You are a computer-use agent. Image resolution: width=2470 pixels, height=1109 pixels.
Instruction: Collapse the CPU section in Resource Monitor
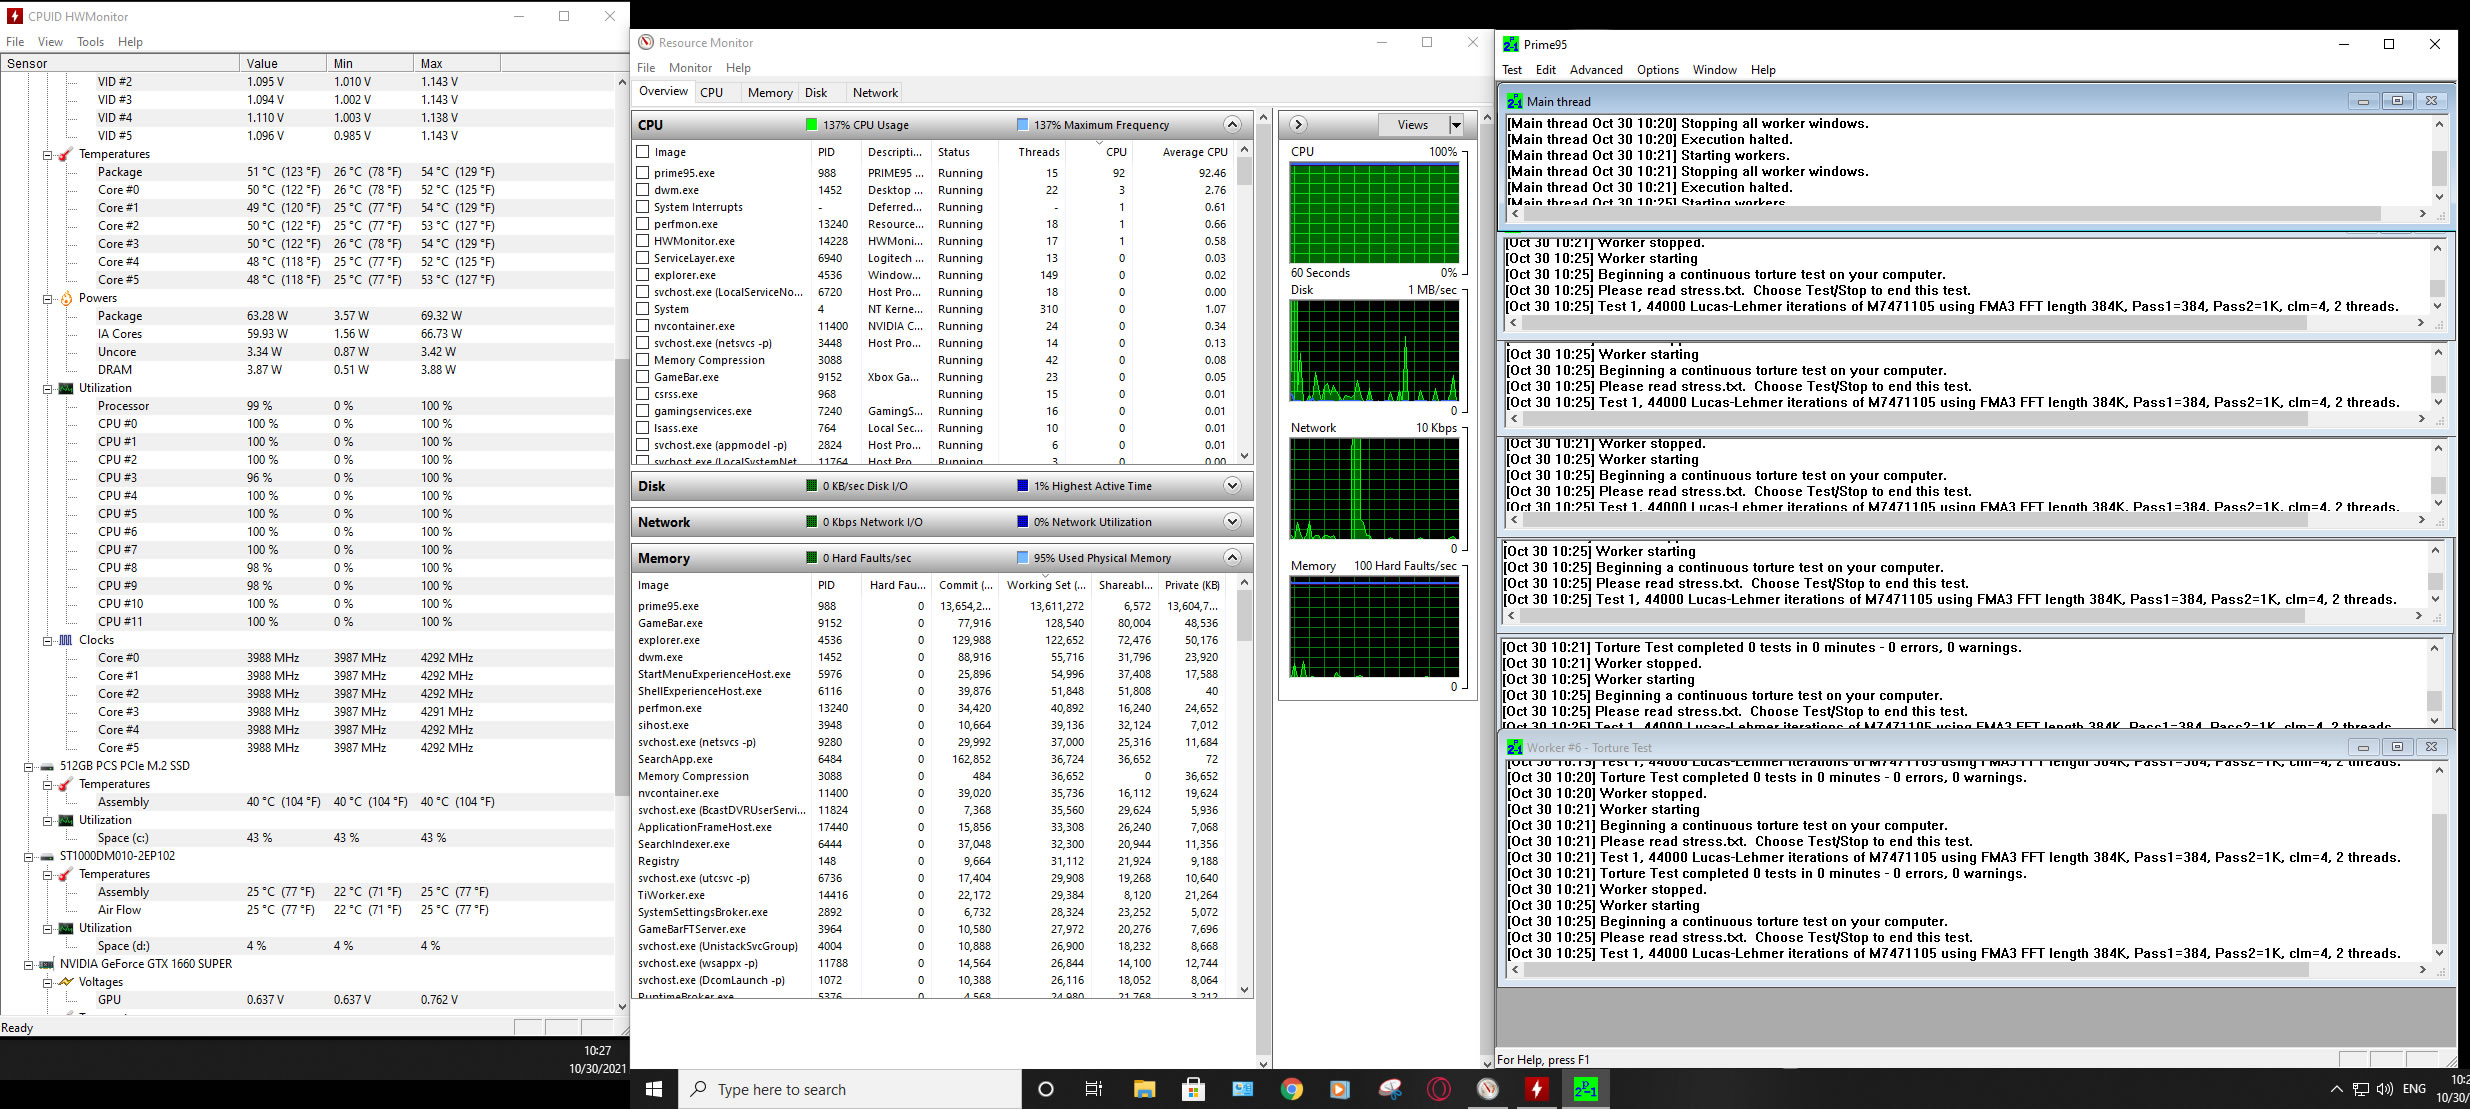coord(1232,125)
